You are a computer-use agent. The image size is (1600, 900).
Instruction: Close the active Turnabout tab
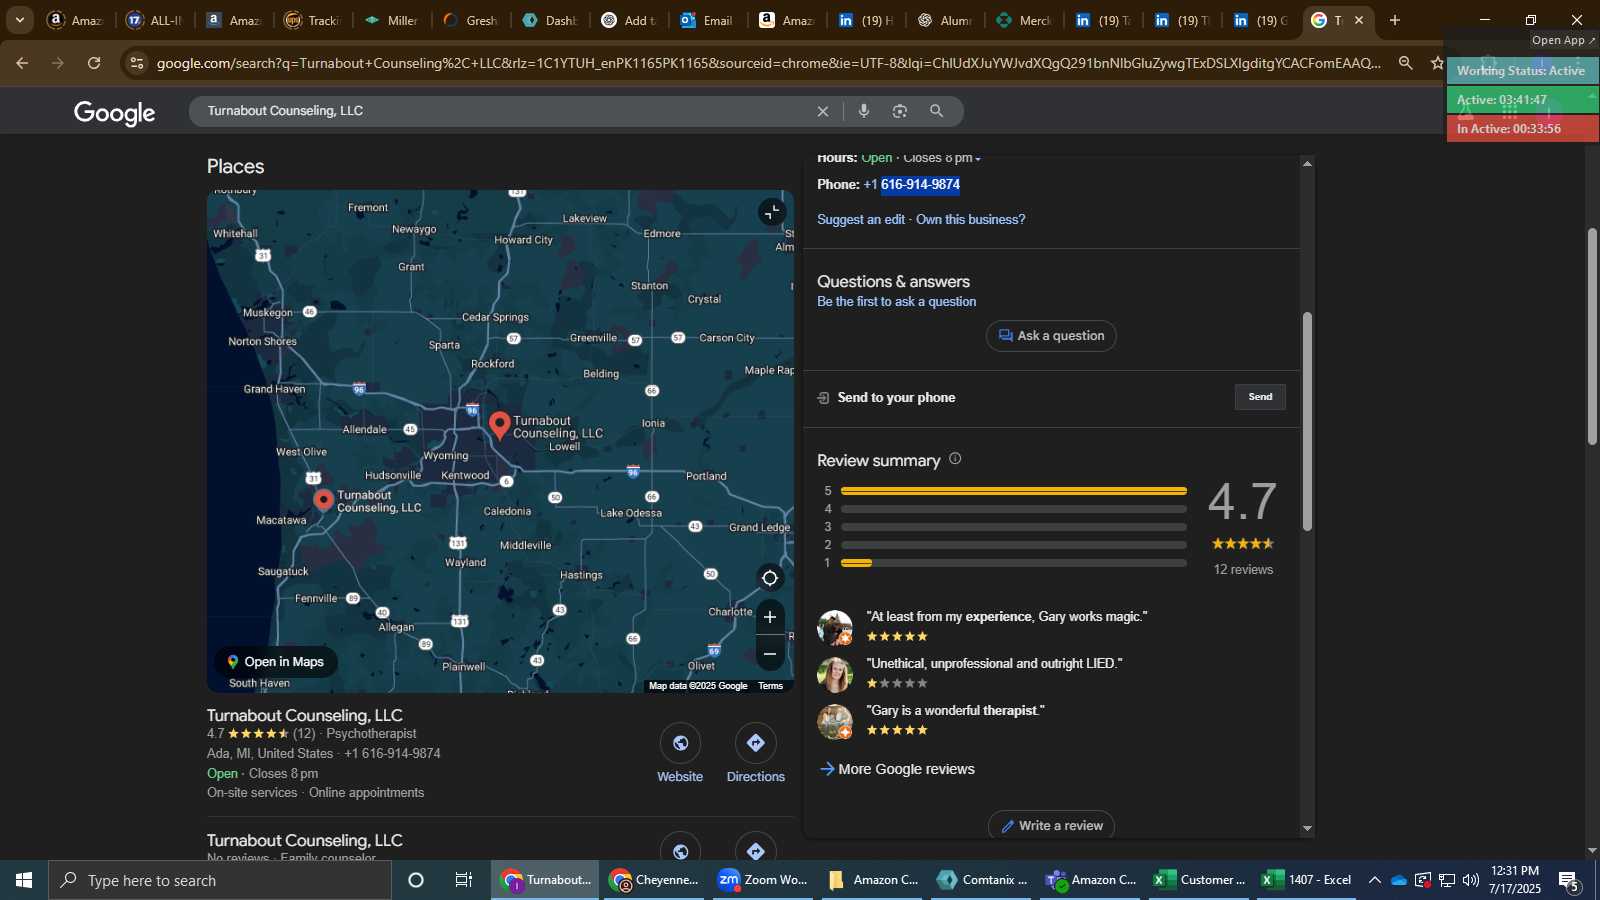[x=1359, y=20]
